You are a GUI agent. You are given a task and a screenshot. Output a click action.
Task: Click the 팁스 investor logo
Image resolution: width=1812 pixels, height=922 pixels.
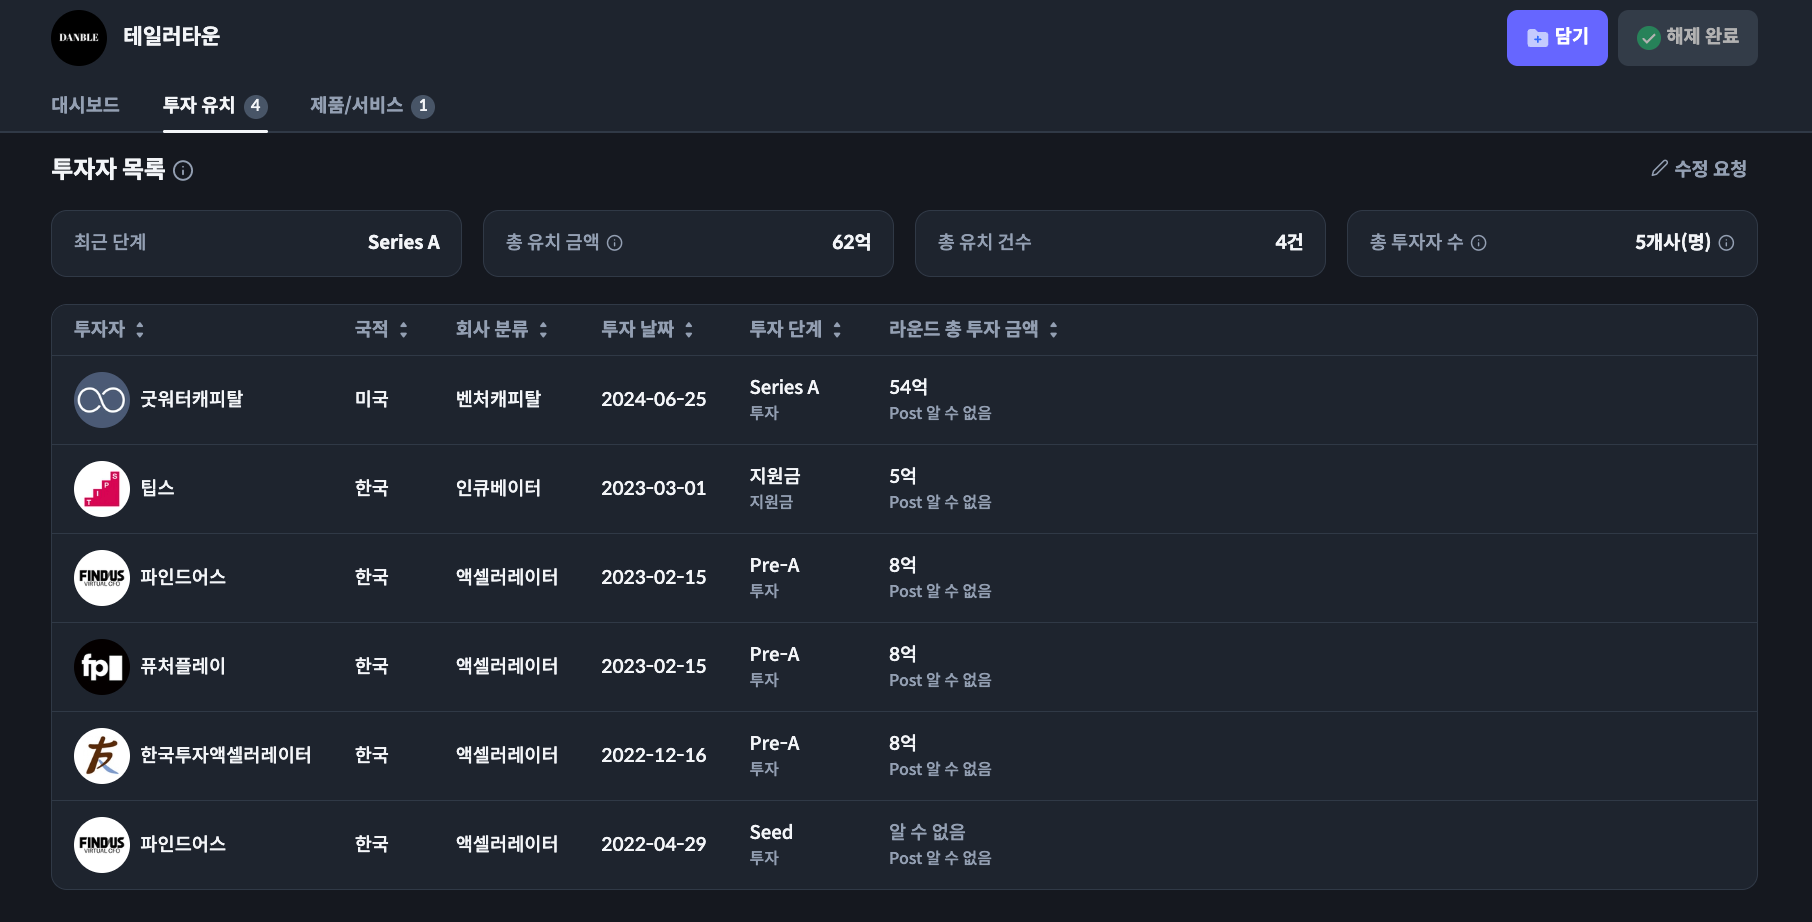[102, 489]
